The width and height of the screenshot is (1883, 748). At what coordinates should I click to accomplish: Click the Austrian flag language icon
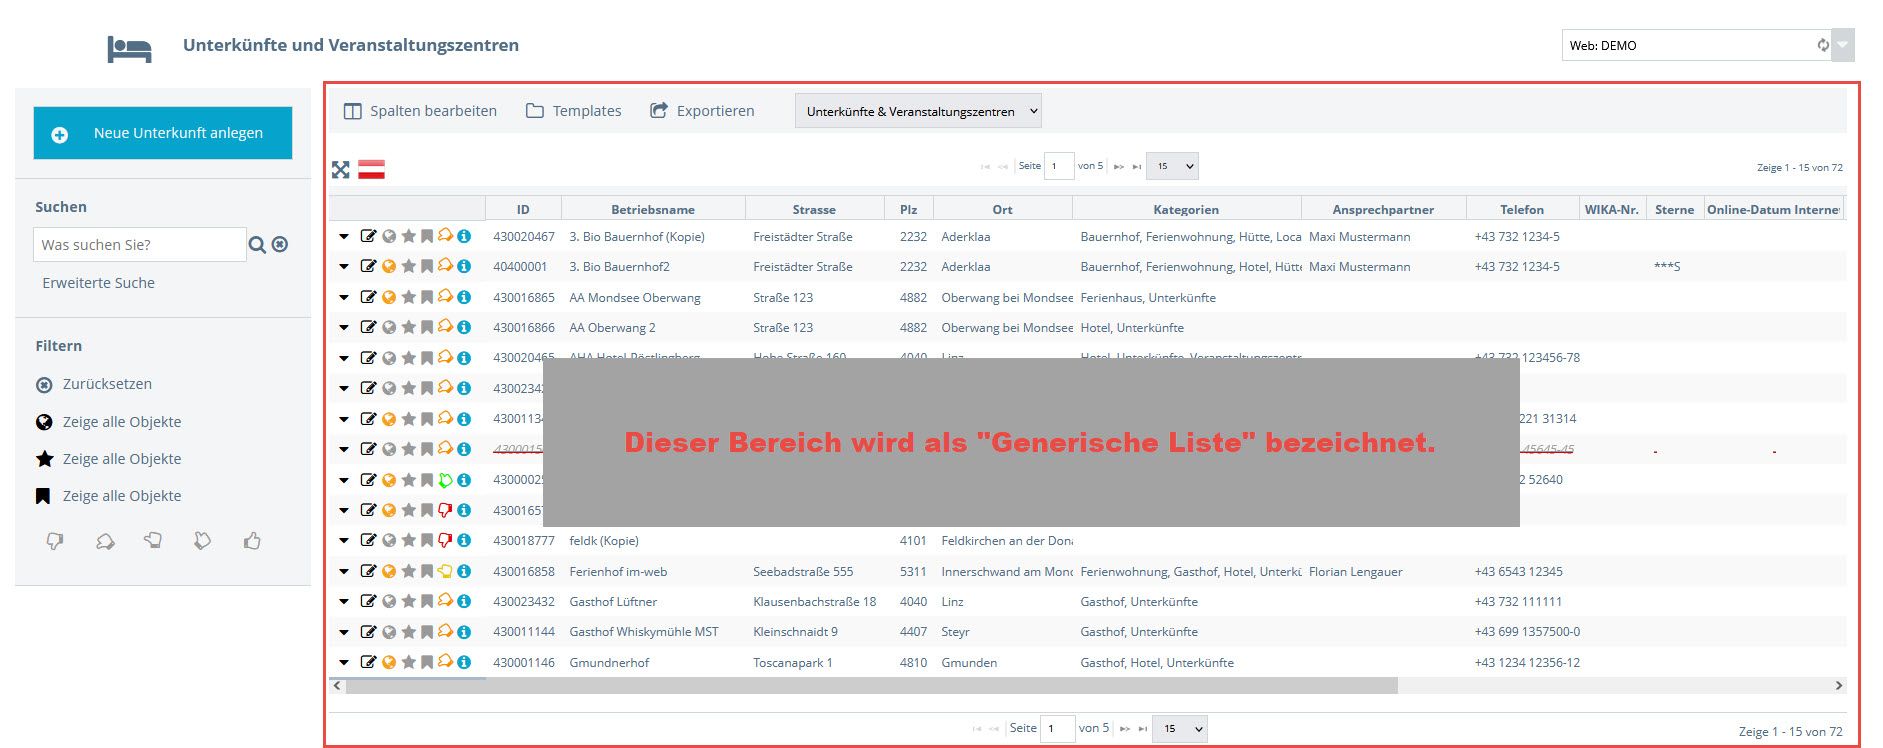pyautogui.click(x=372, y=170)
